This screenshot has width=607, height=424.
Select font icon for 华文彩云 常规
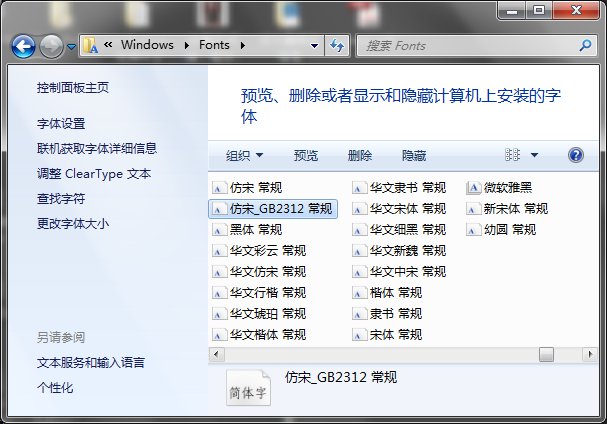point(219,251)
